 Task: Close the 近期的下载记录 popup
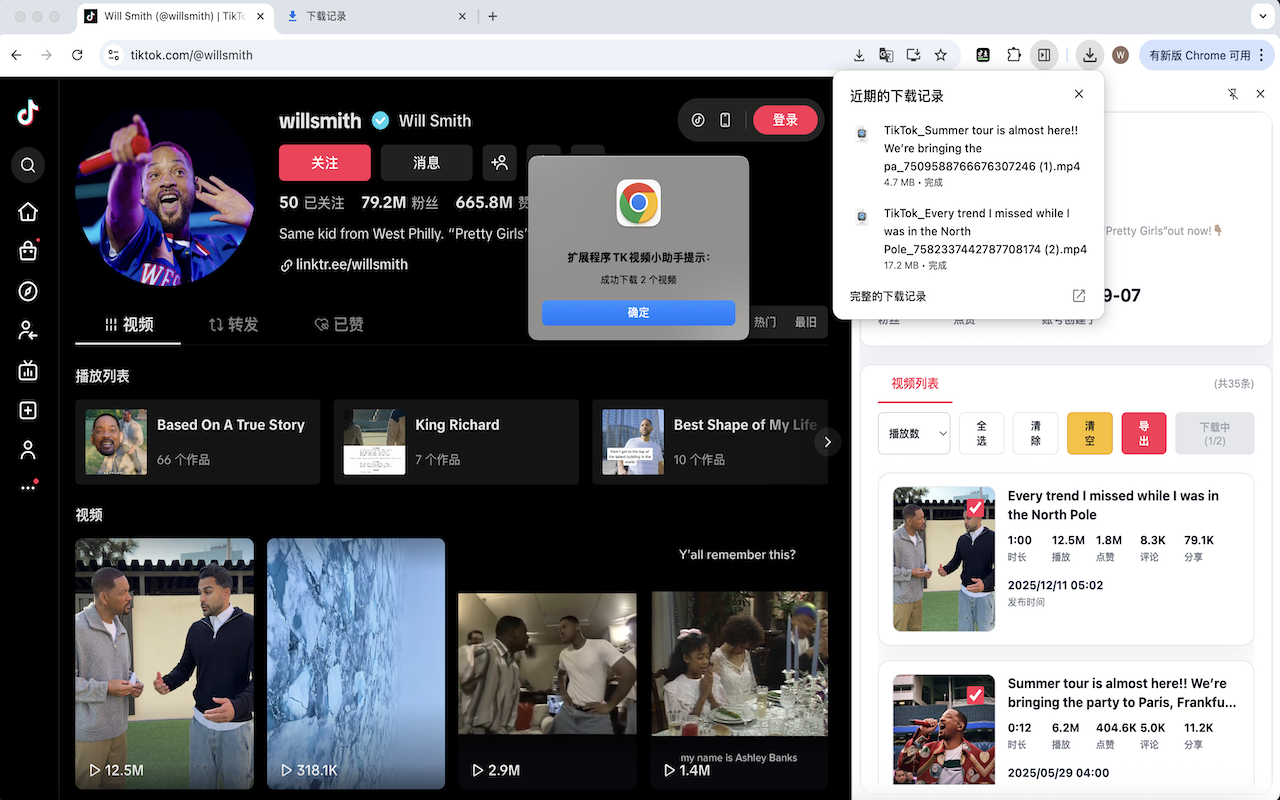pyautogui.click(x=1079, y=94)
